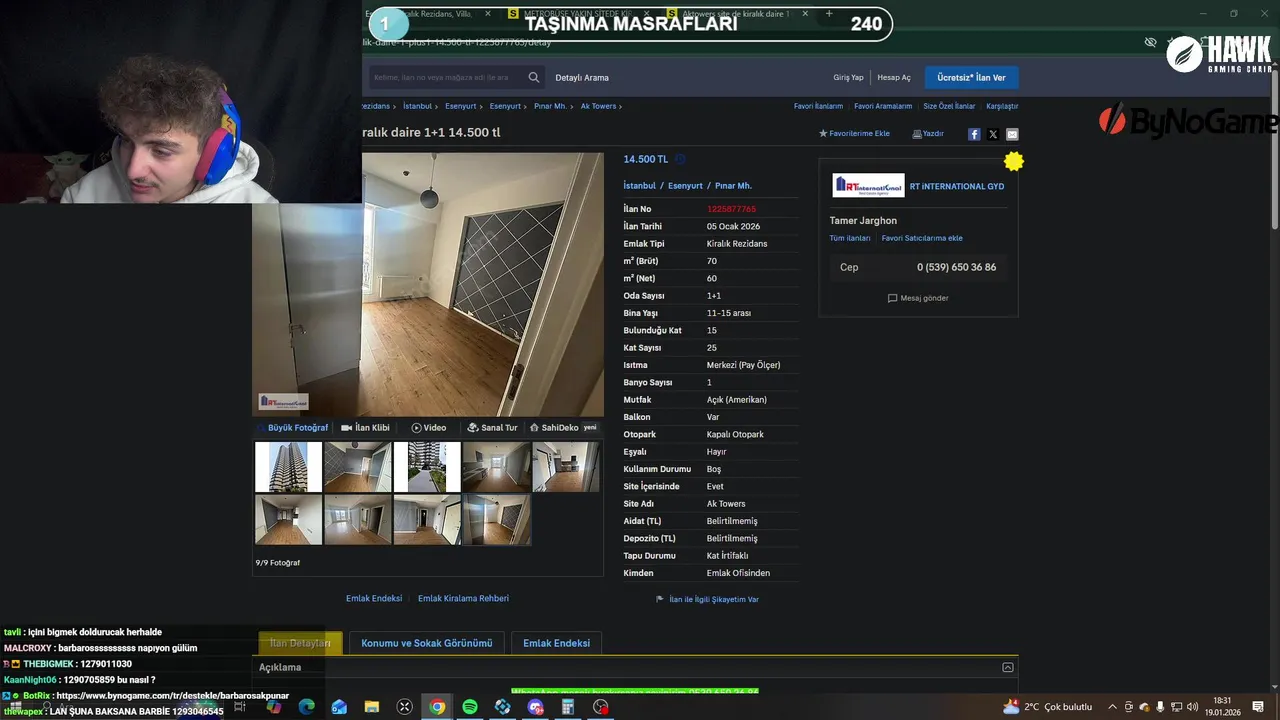Click Ücretsiz İlan Ver button
Image resolution: width=1280 pixels, height=720 pixels.
971,77
